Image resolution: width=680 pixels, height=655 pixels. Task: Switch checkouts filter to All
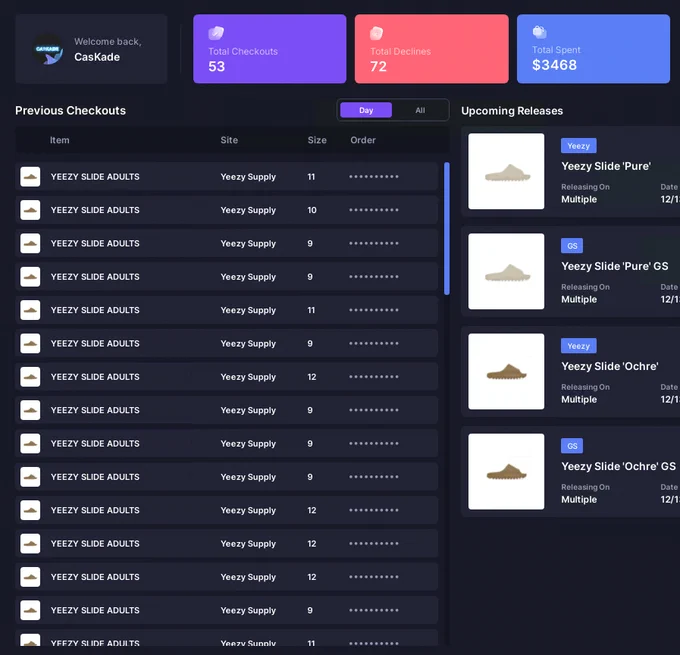click(420, 110)
